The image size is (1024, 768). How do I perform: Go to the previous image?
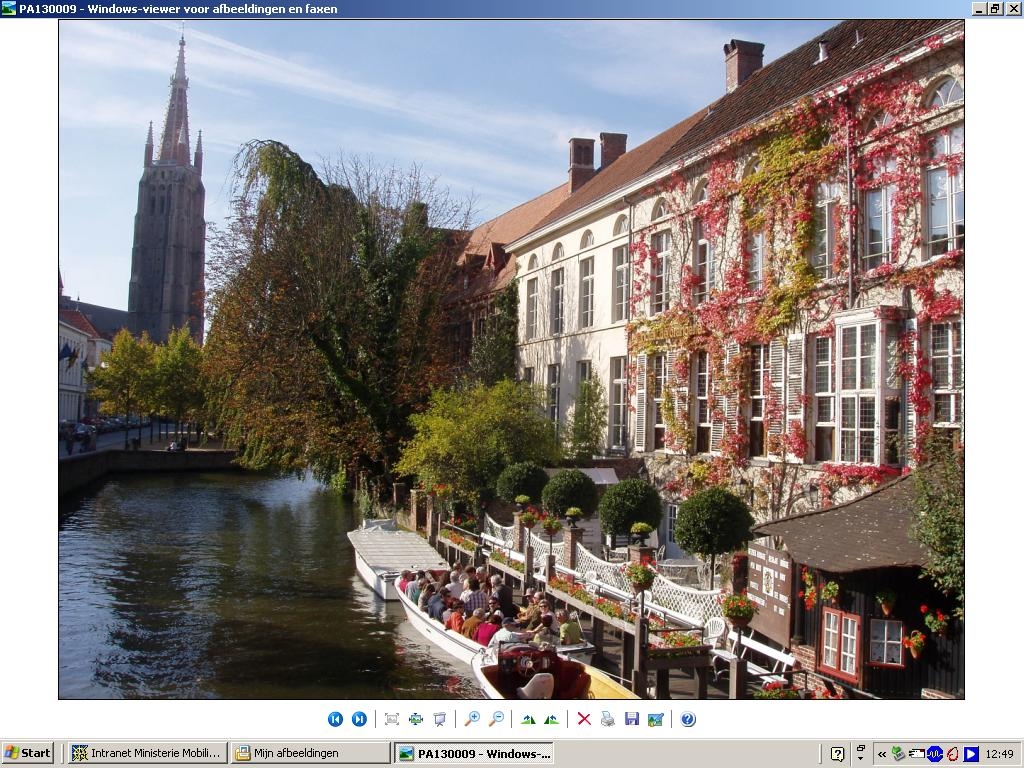tap(335, 719)
